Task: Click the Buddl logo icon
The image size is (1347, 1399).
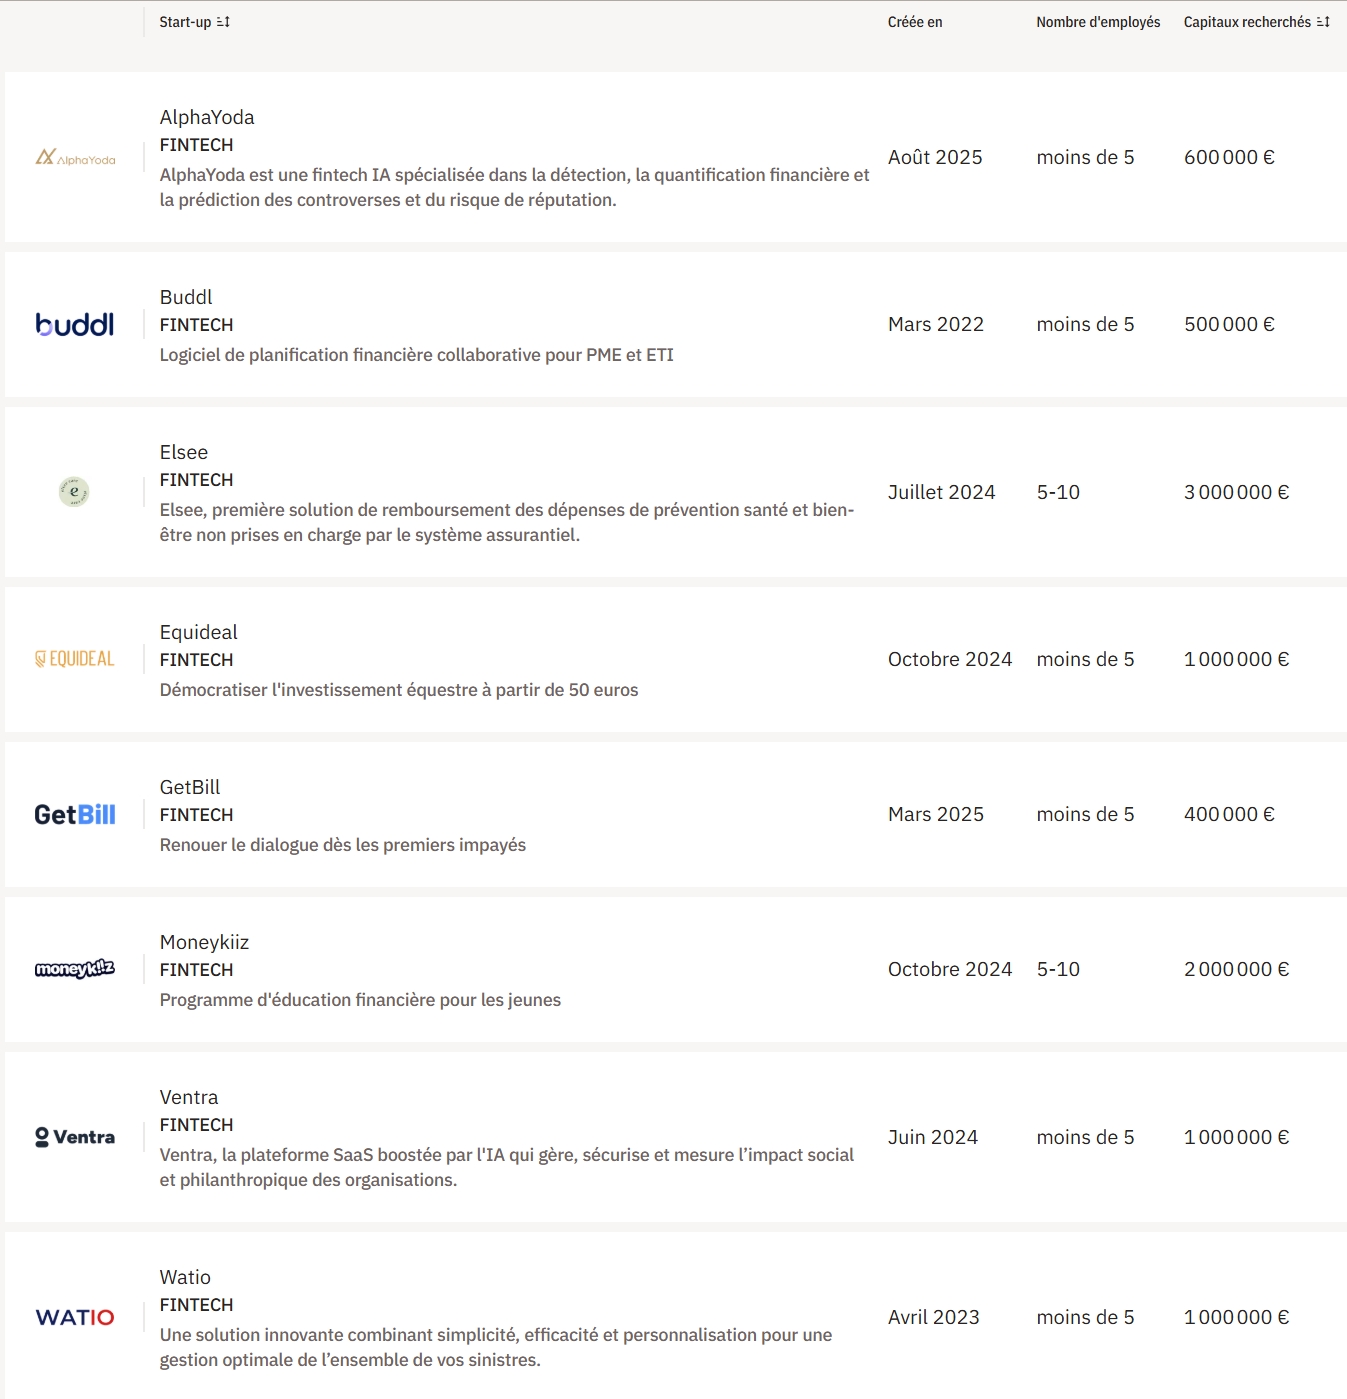Action: coord(75,325)
